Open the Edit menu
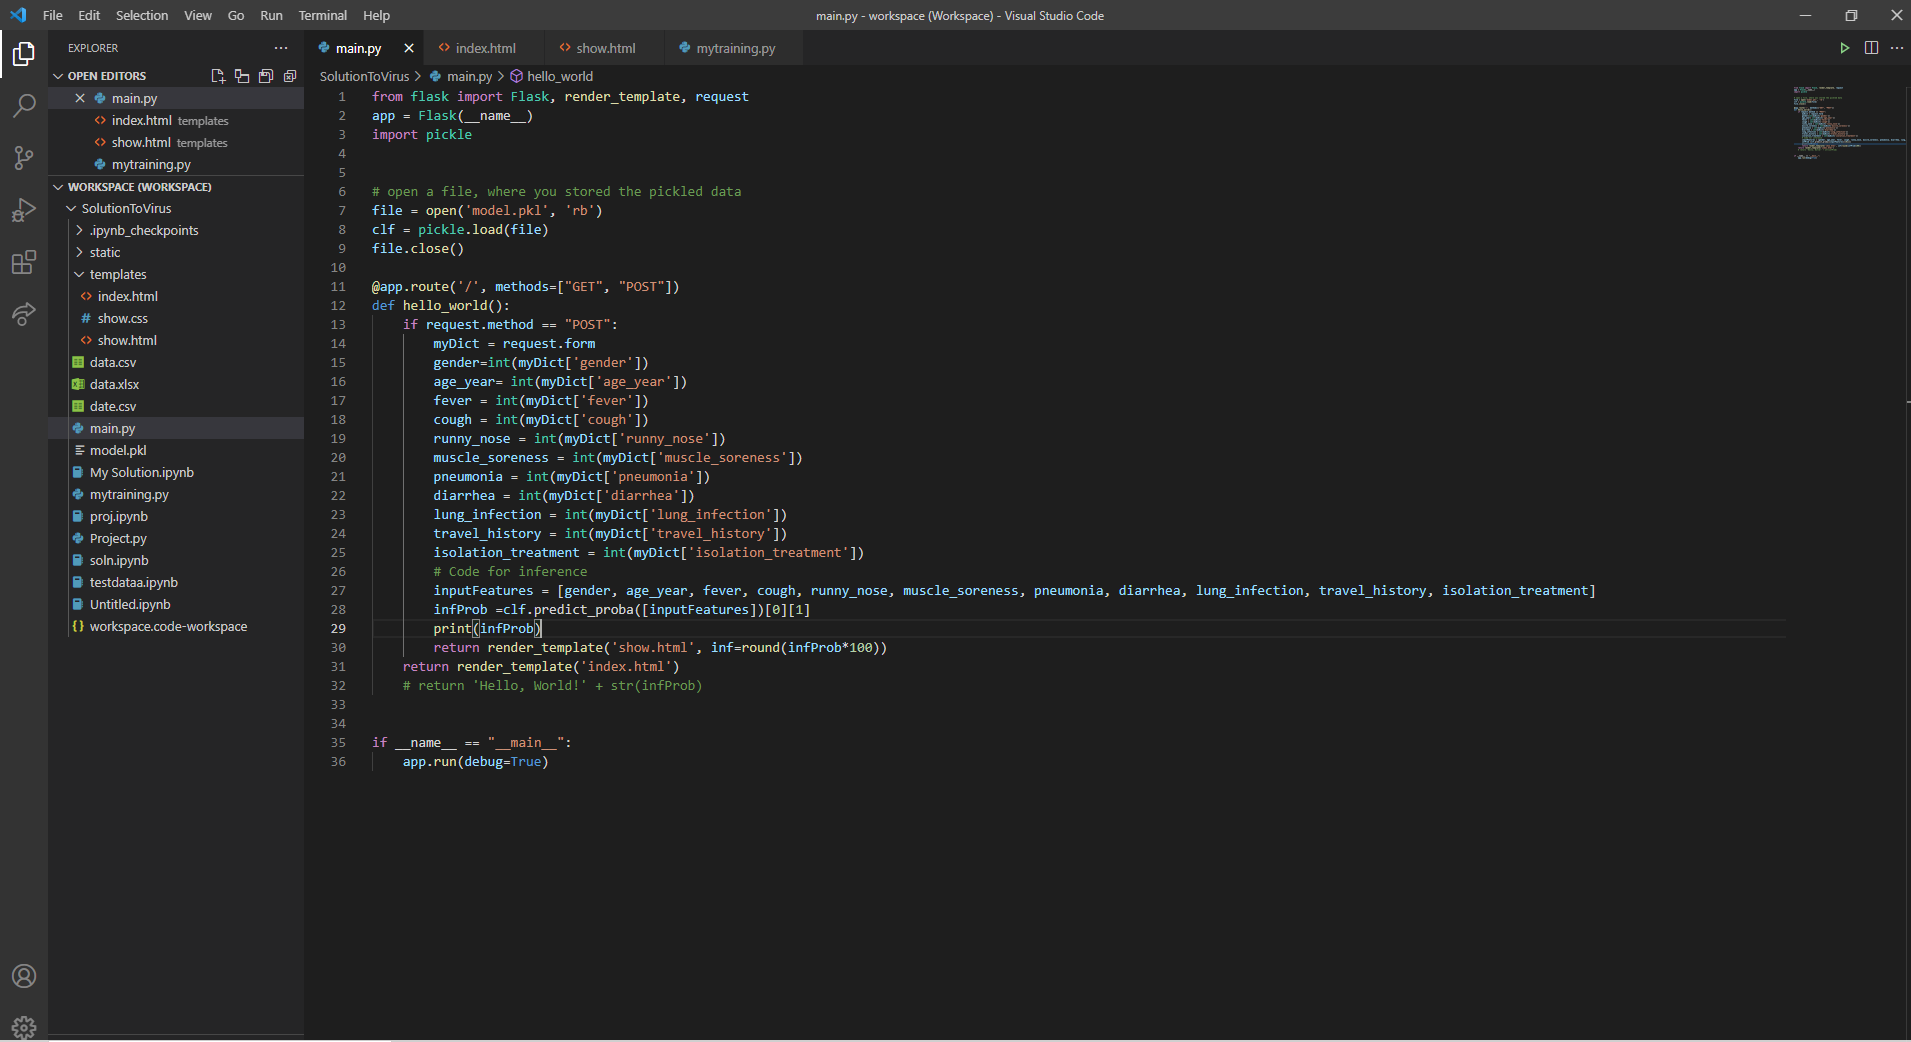The image size is (1911, 1042). coord(89,15)
